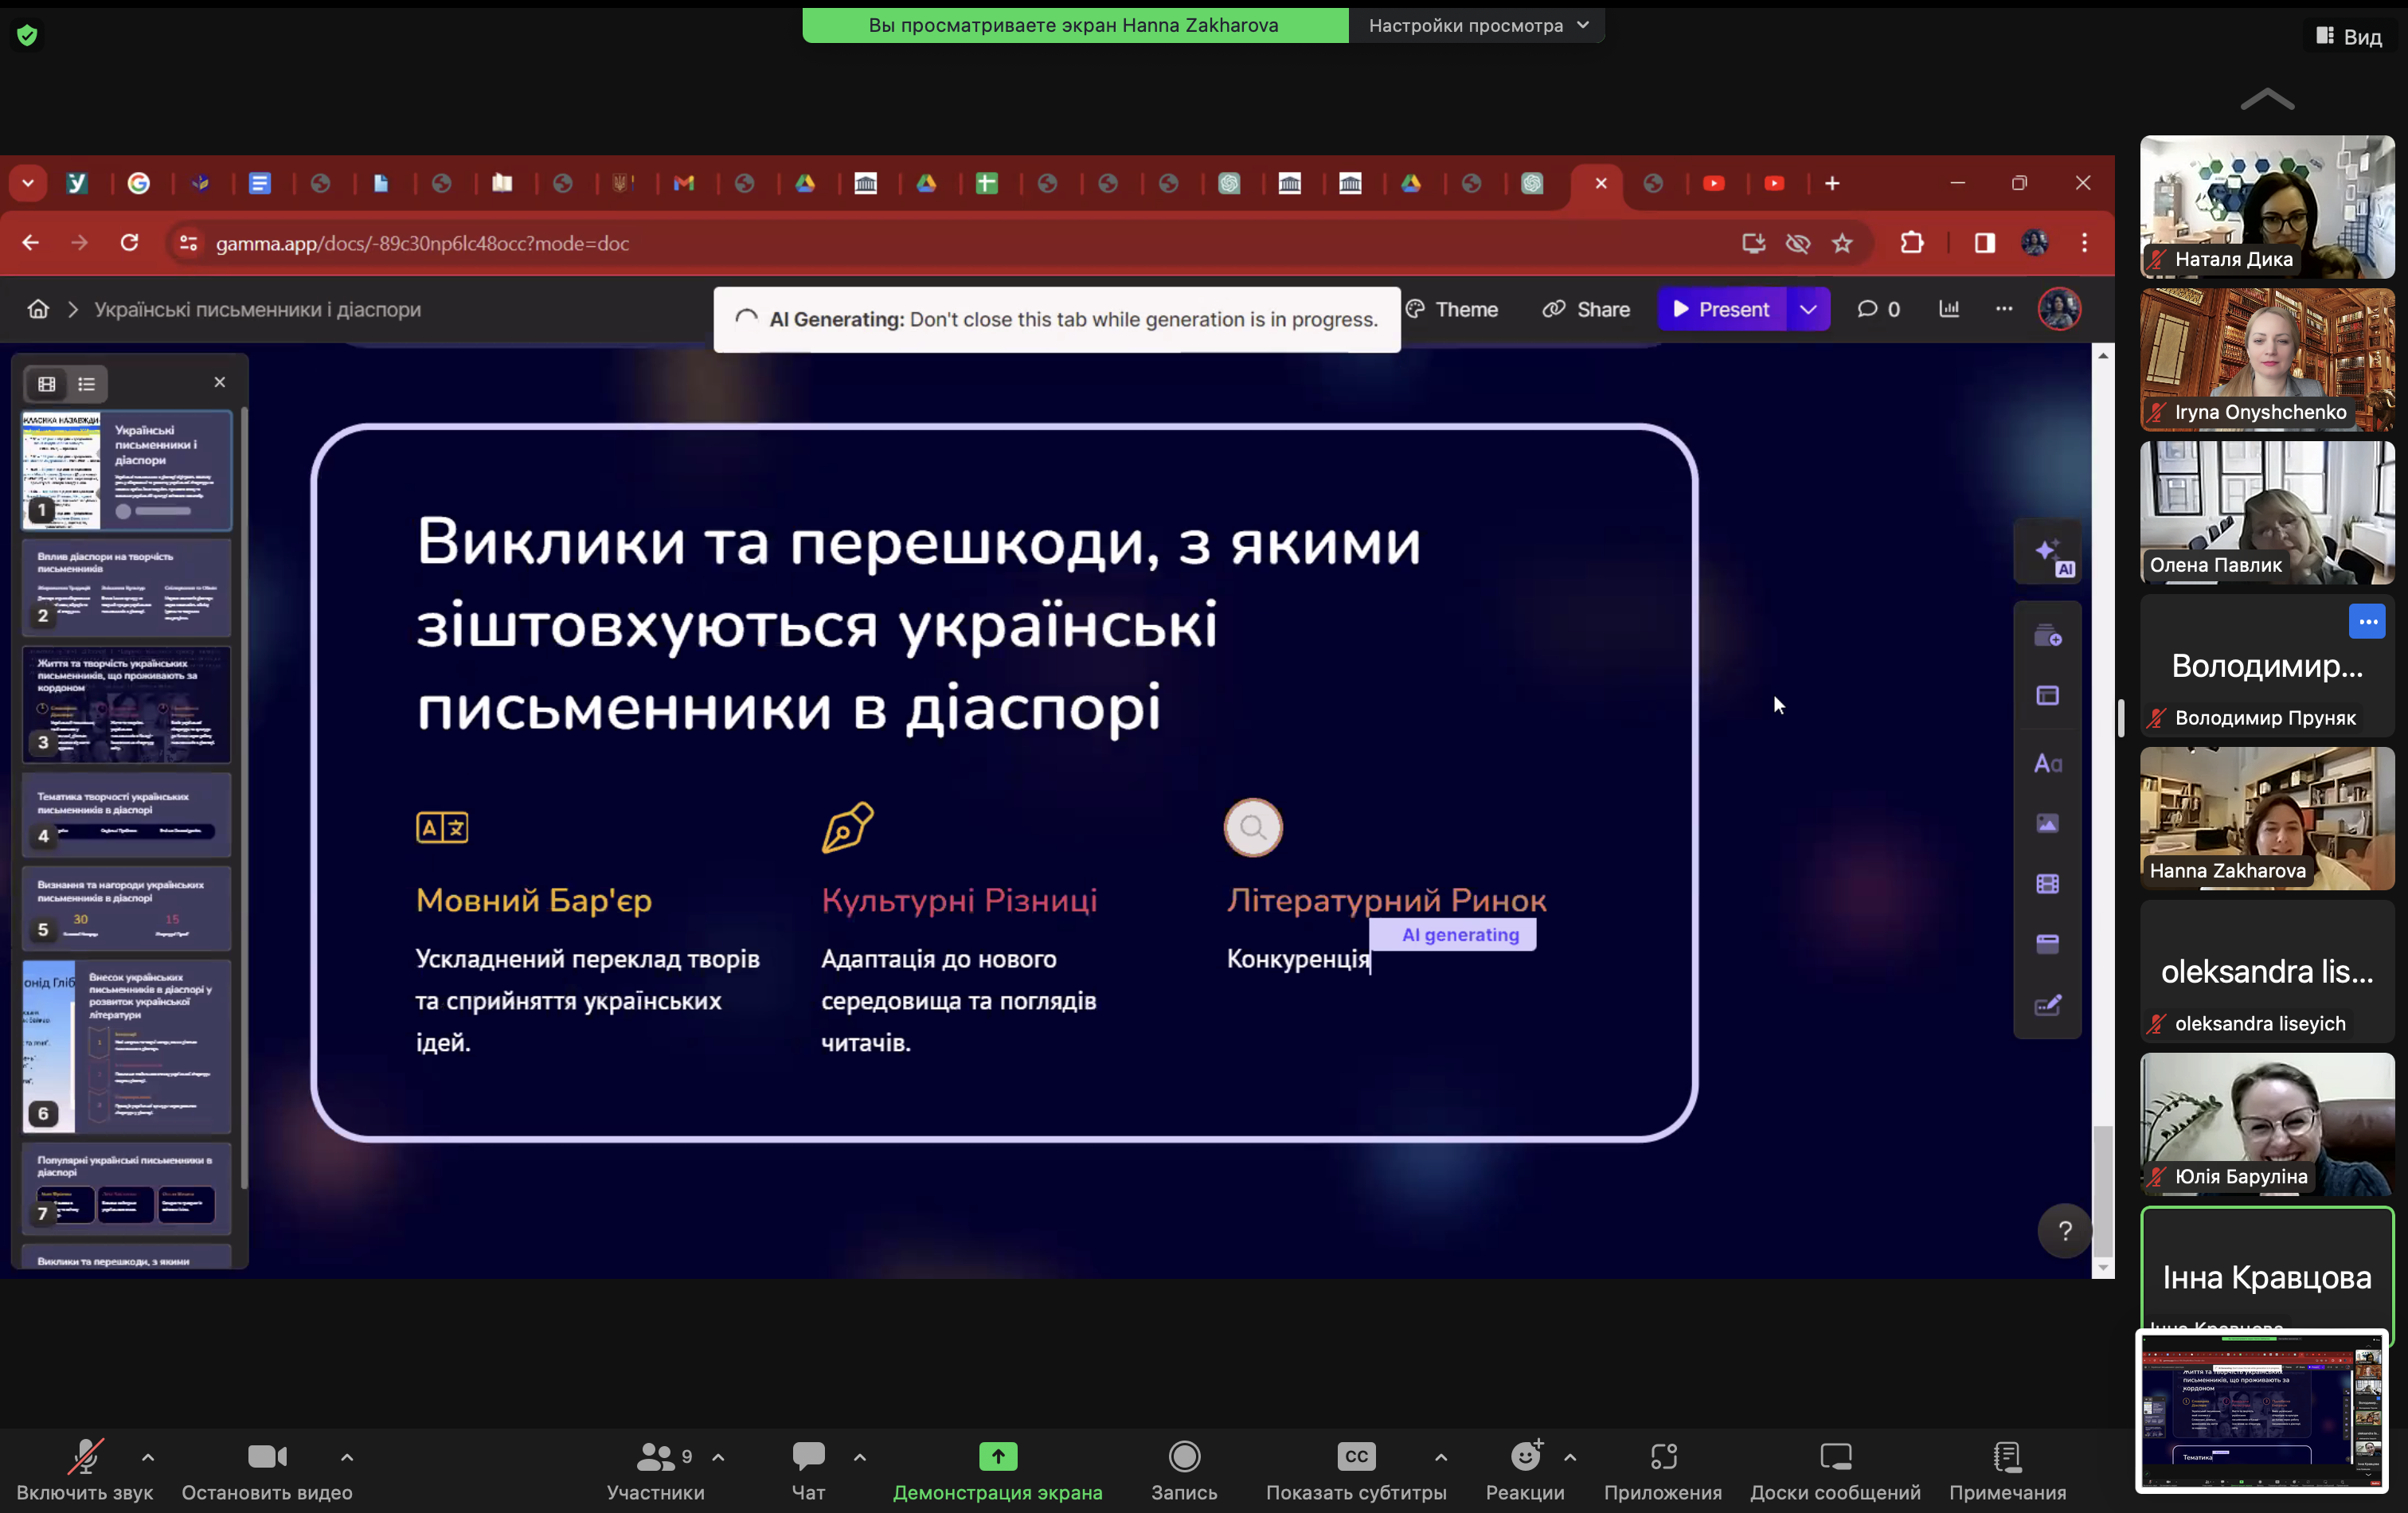Open Настройки просмотра dropdown
2408x1513 pixels.
click(x=1477, y=25)
